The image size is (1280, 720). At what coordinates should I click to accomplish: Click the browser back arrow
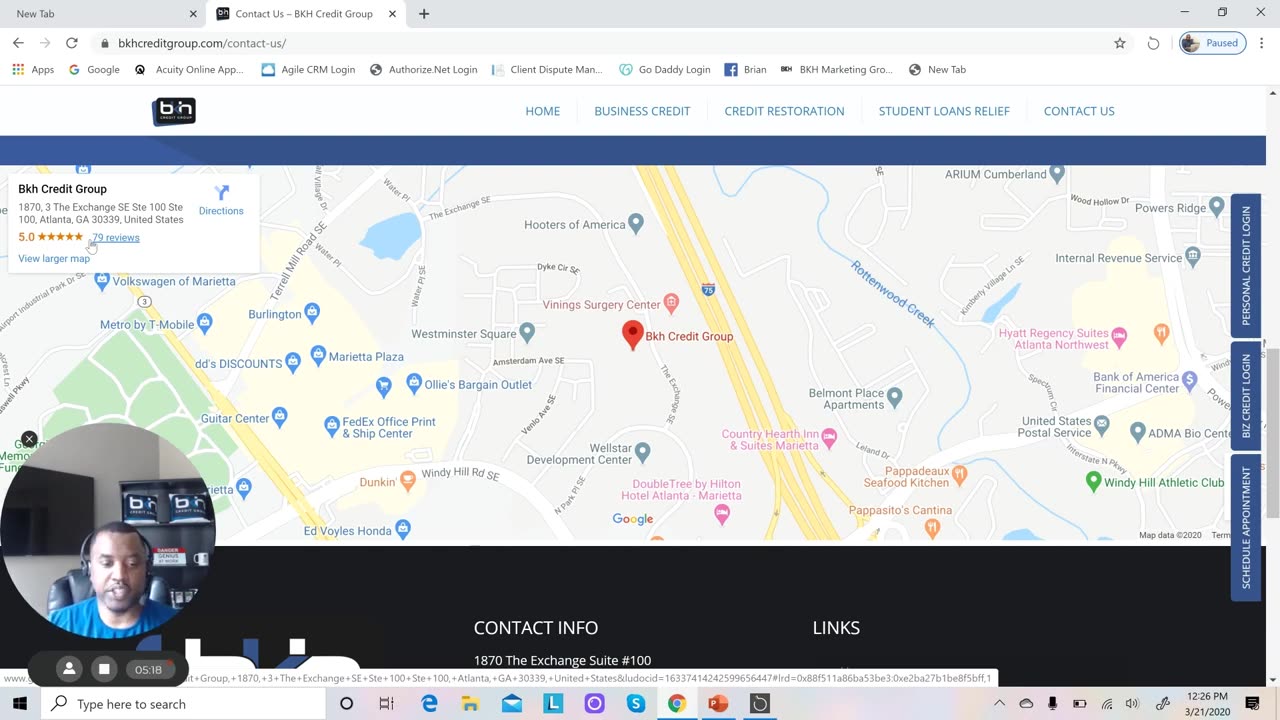pos(18,43)
